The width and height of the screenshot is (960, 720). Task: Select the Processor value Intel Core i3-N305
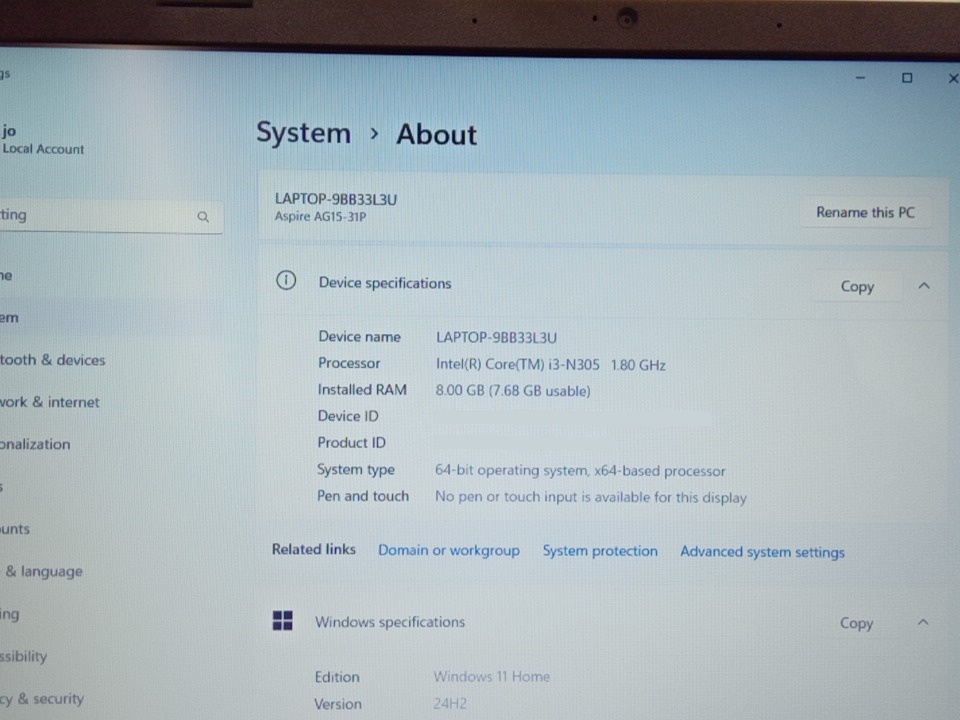[550, 365]
